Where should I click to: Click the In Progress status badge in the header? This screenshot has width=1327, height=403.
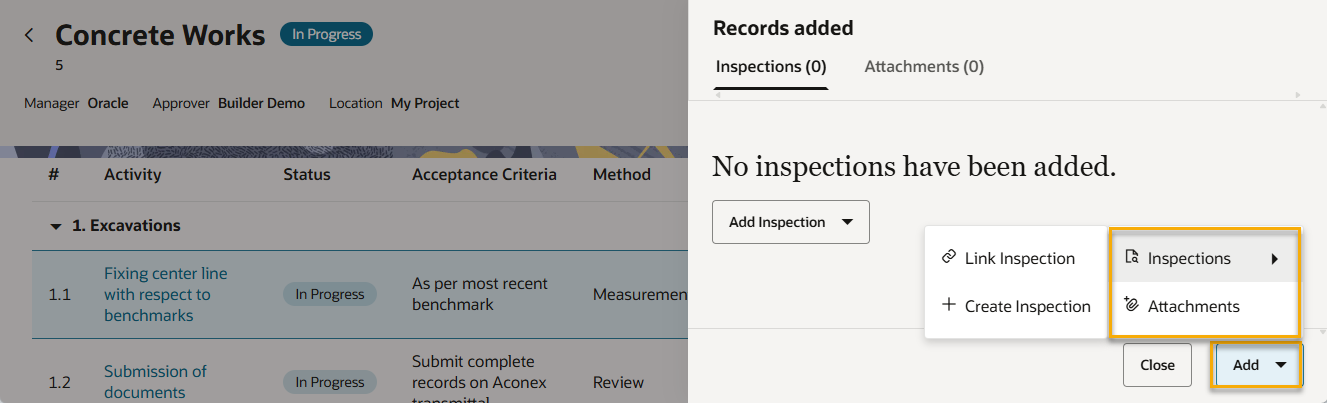click(x=326, y=35)
